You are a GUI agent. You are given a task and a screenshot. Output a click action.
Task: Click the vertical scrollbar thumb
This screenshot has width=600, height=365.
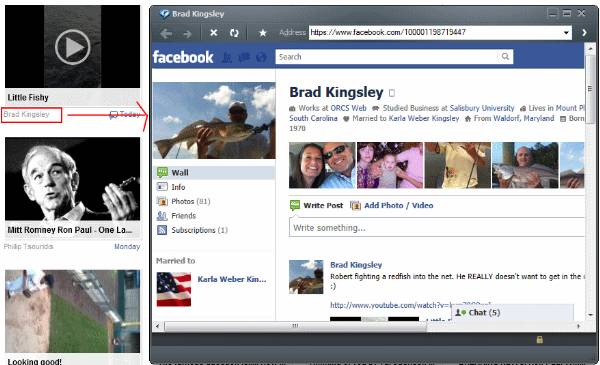point(590,89)
